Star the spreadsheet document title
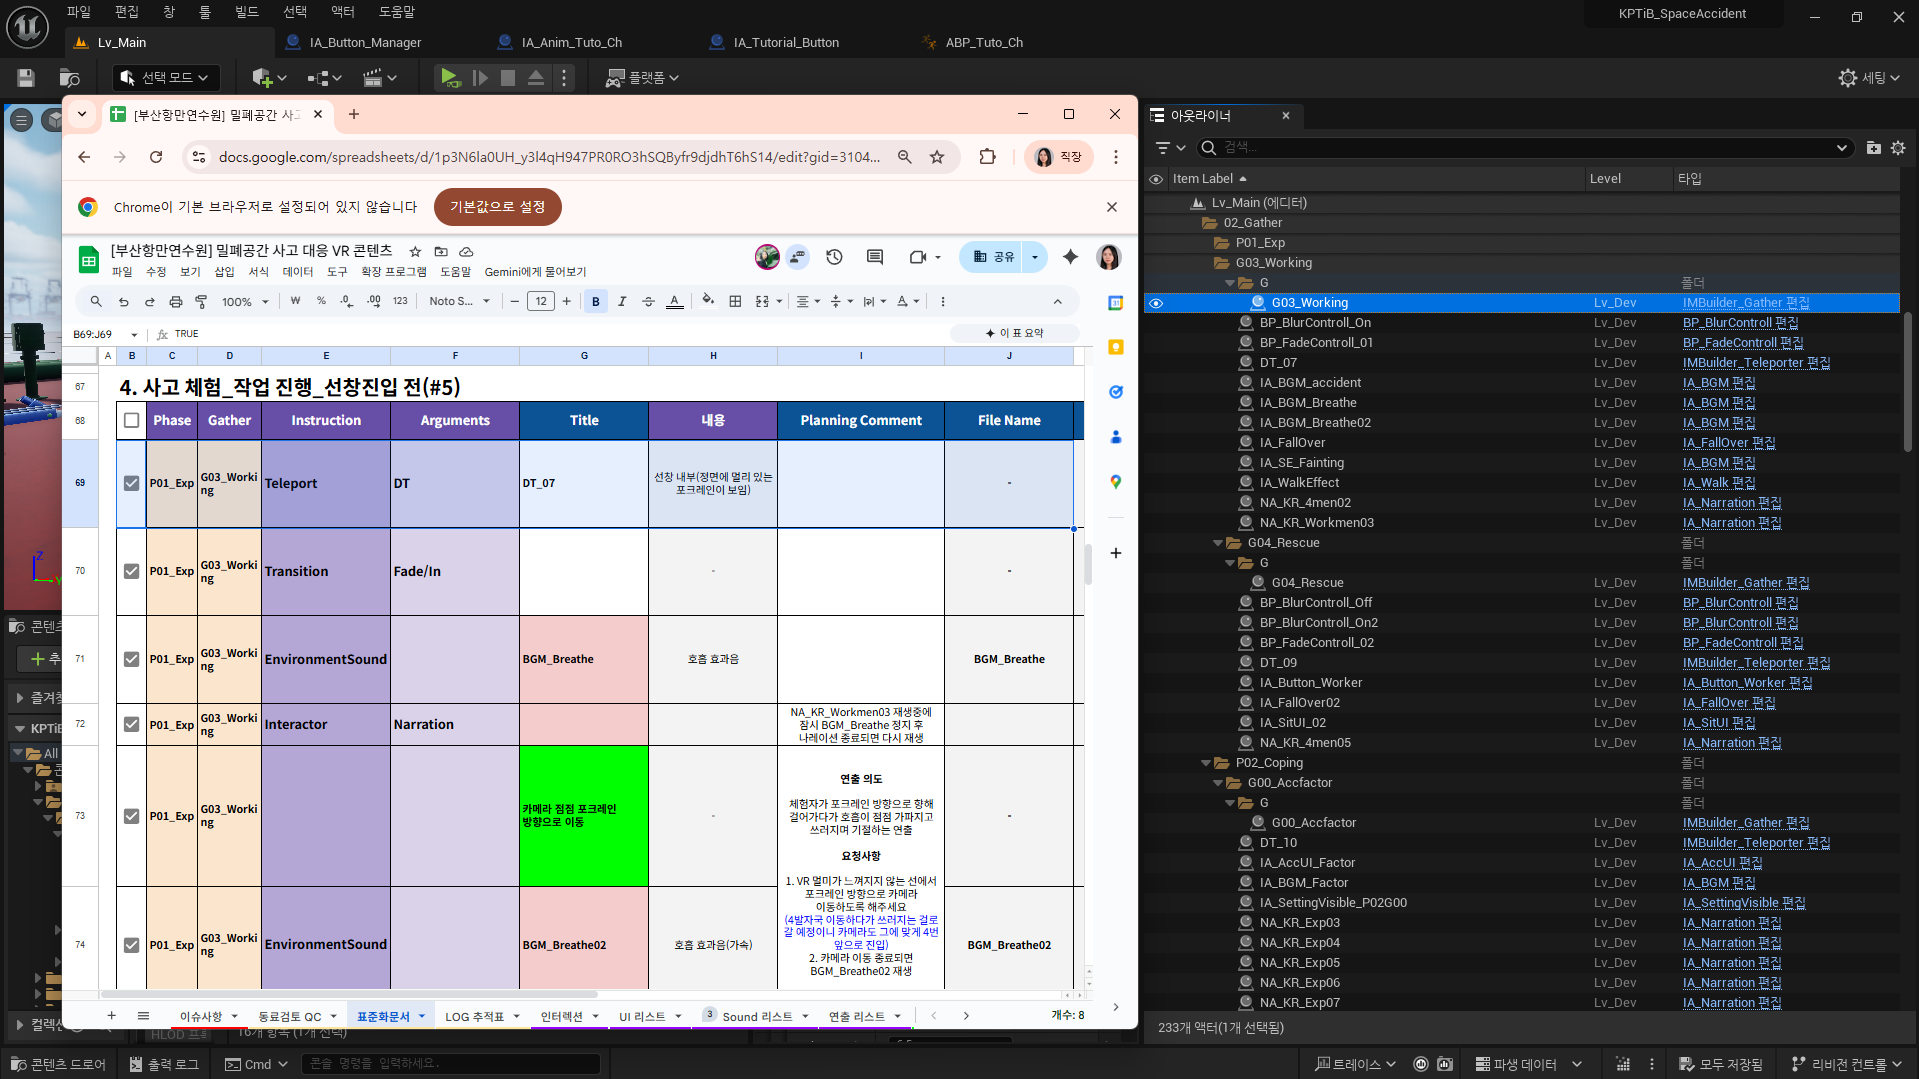1919x1079 pixels. pos(415,252)
